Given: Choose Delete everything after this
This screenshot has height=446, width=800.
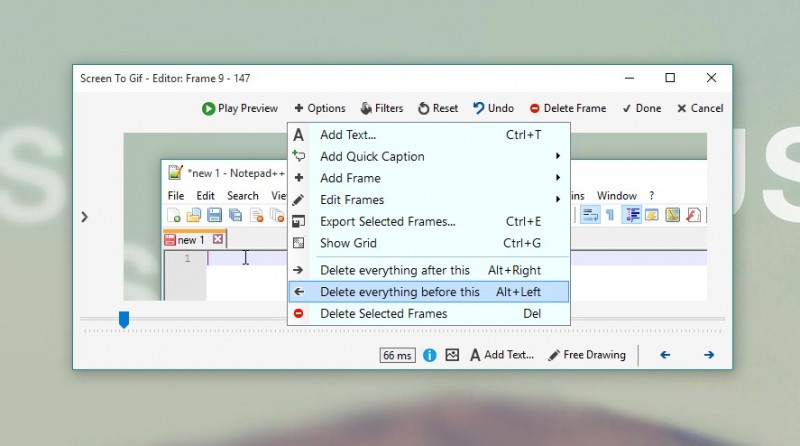Looking at the screenshot, I should coord(429,270).
